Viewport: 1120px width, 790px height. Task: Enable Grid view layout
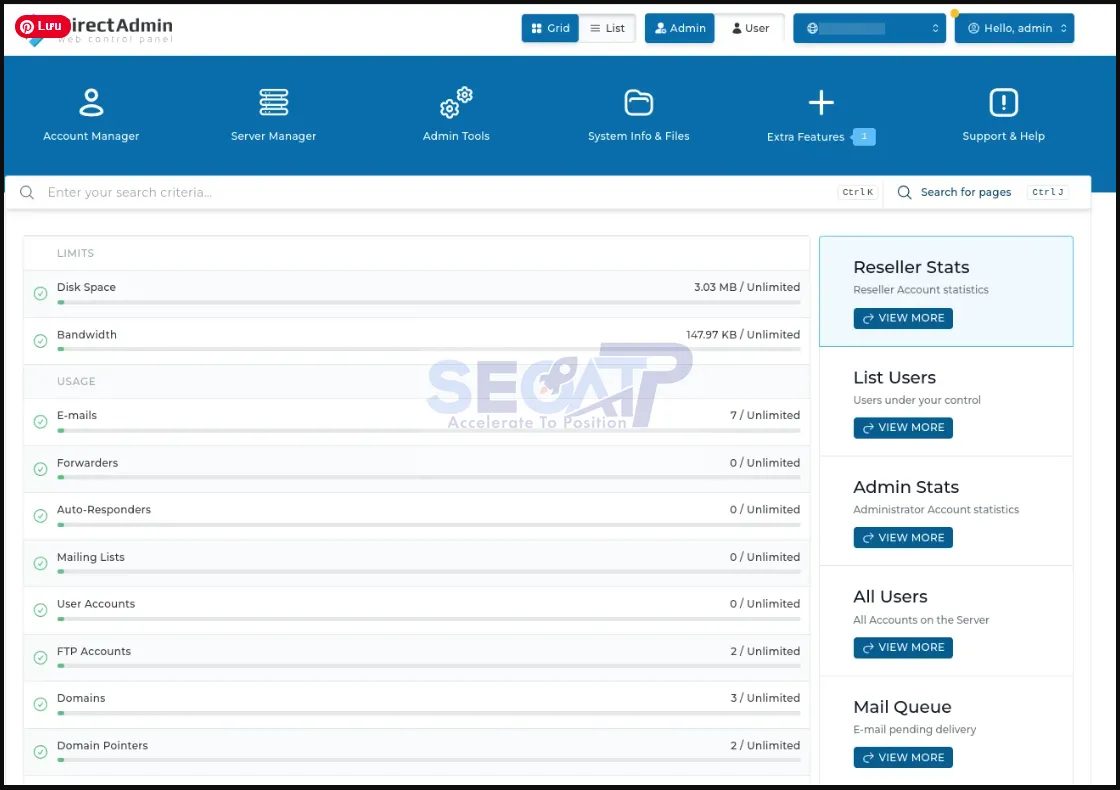tap(549, 28)
